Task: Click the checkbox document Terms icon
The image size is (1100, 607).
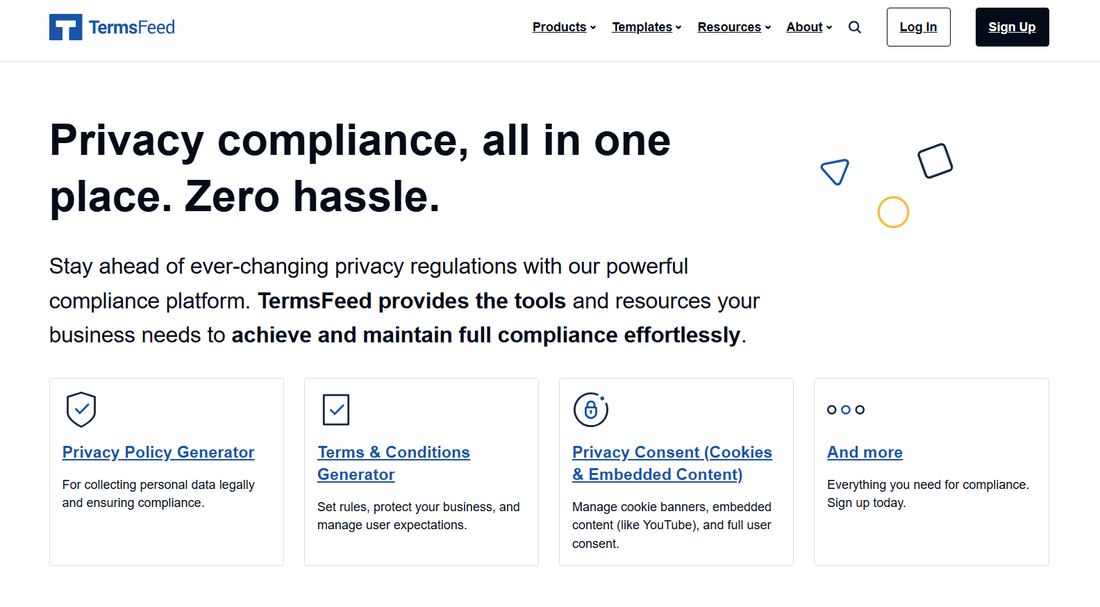Action: click(x=336, y=409)
